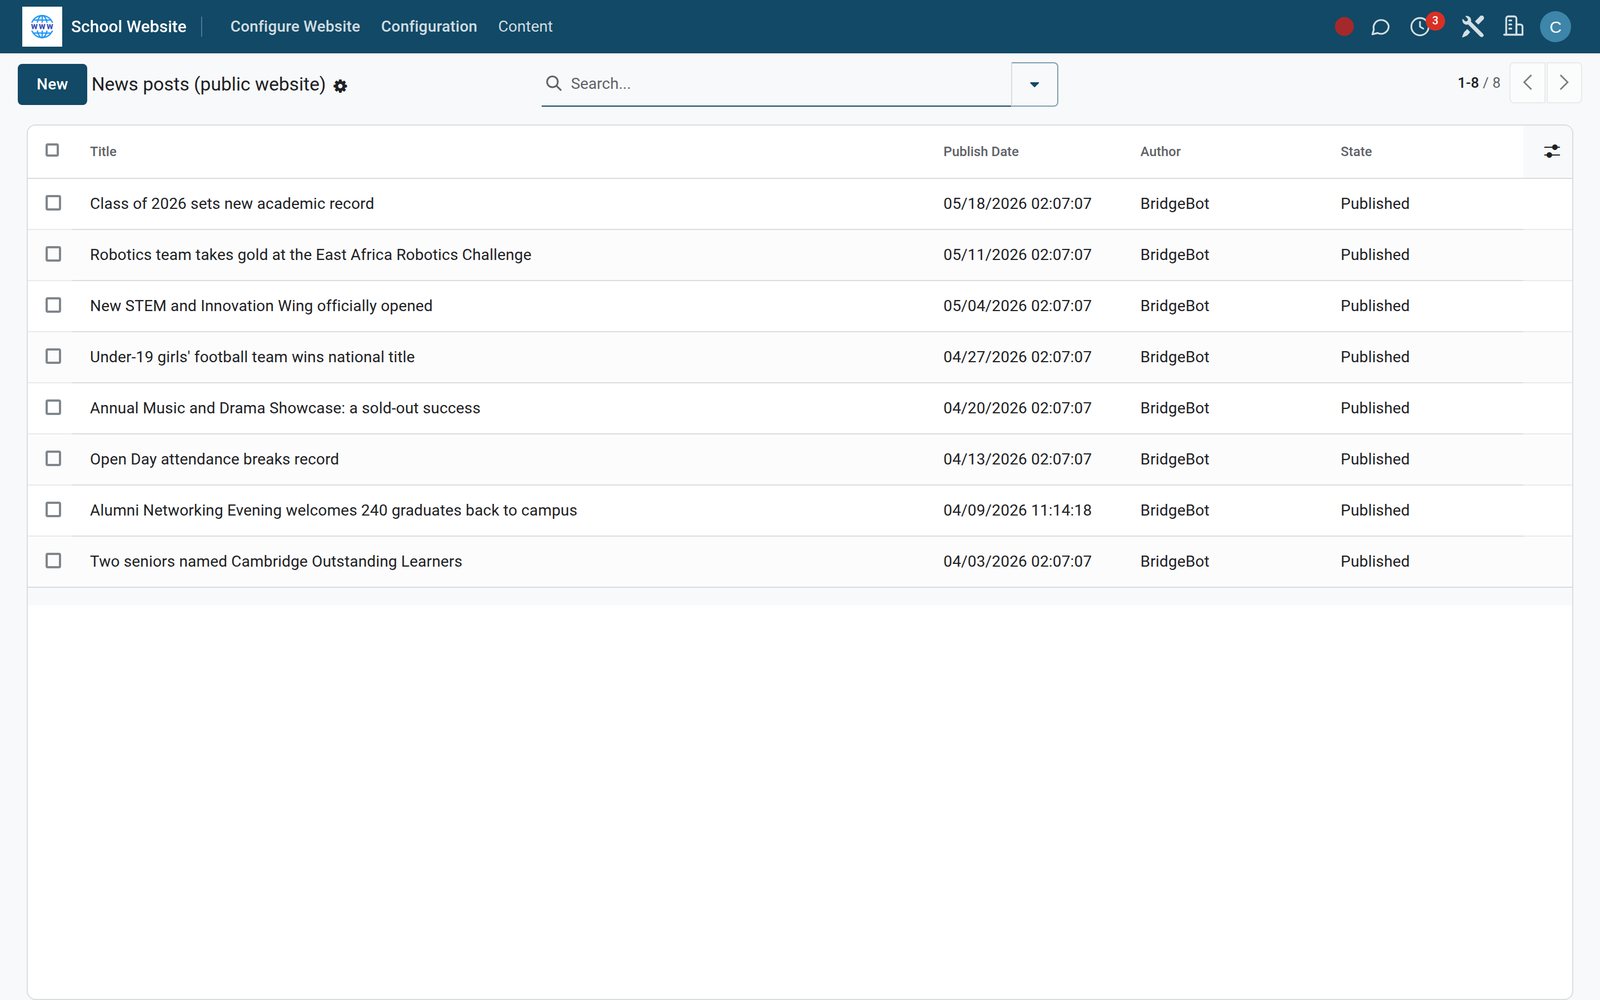Open 'Two seniors named Cambridge Outstanding Learners'
The width and height of the screenshot is (1600, 1000).
(276, 562)
